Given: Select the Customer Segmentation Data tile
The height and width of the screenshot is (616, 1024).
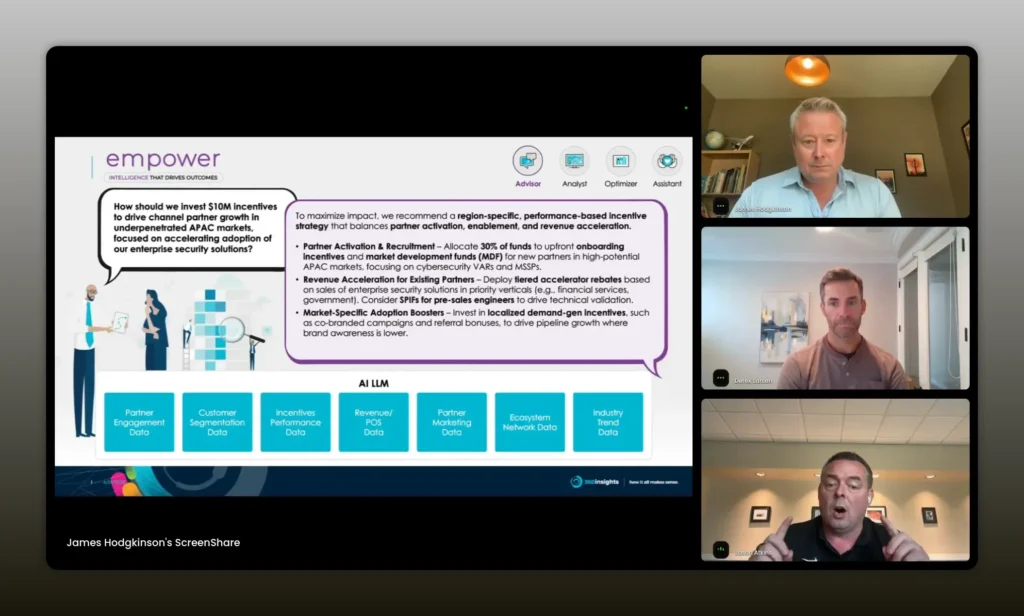Looking at the screenshot, I should 217,422.
